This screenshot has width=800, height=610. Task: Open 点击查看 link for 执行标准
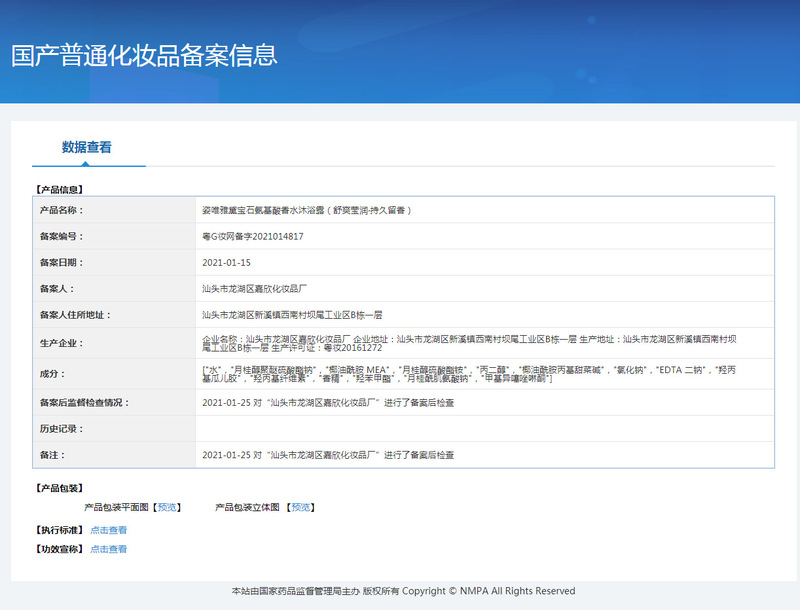(x=109, y=530)
